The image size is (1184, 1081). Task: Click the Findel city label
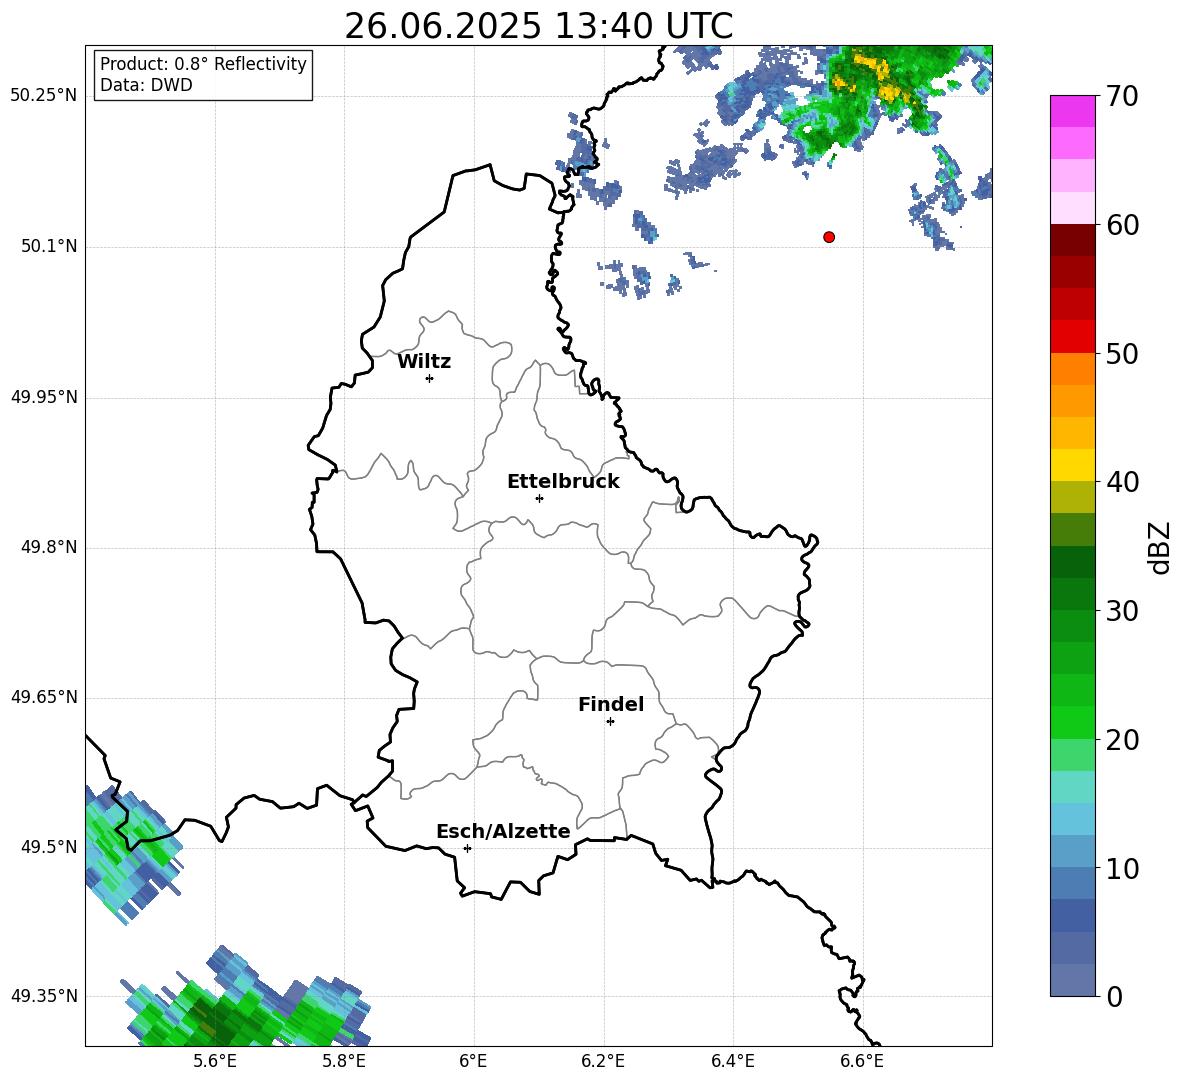pos(611,704)
